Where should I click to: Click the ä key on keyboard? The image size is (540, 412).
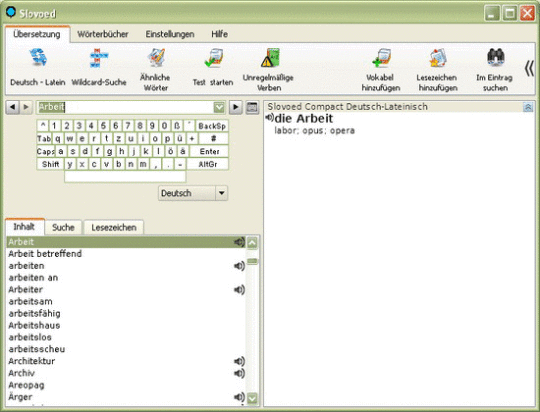pos(183,152)
